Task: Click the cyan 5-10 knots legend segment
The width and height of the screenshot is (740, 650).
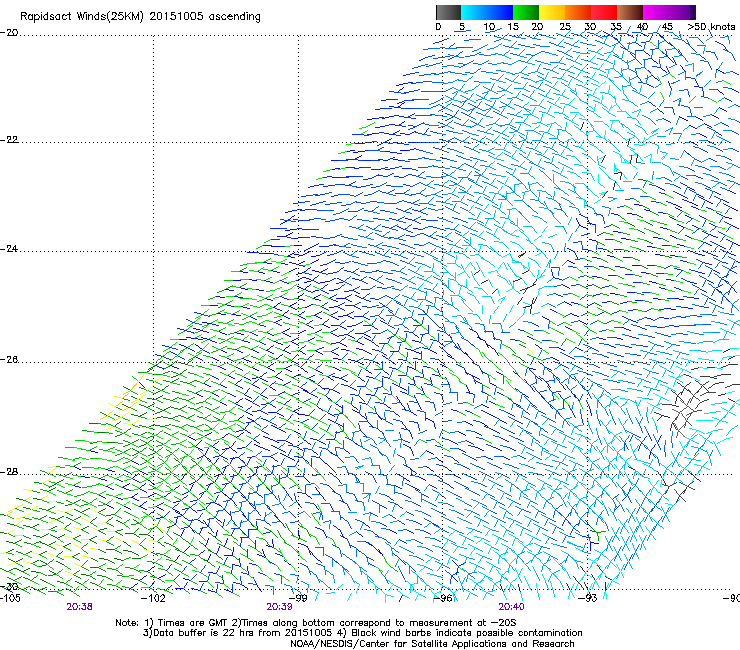Action: tap(474, 12)
